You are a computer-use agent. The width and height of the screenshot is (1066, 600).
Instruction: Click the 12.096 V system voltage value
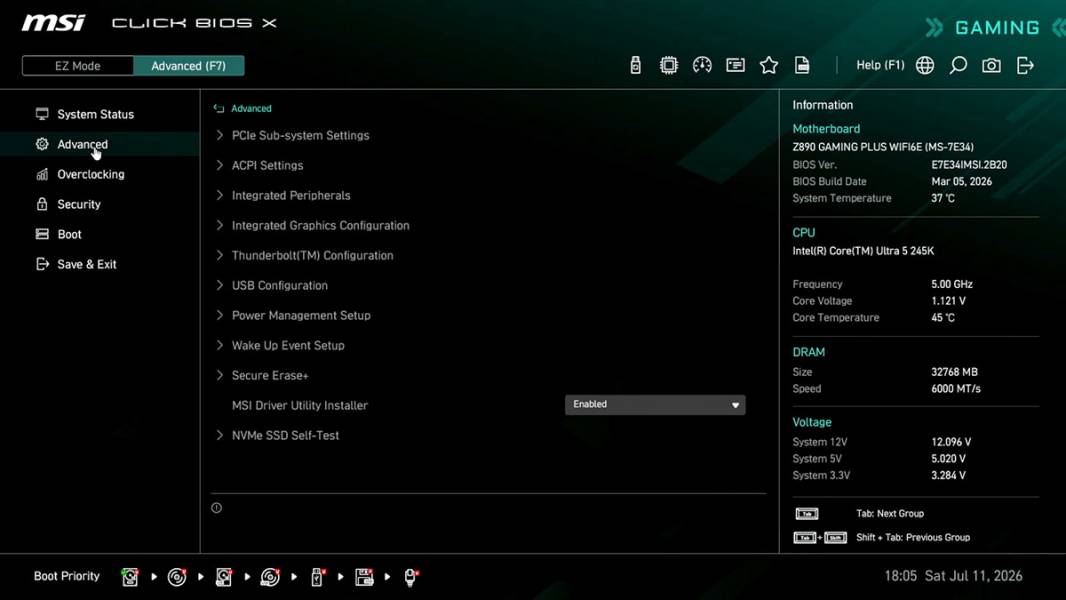coord(951,442)
